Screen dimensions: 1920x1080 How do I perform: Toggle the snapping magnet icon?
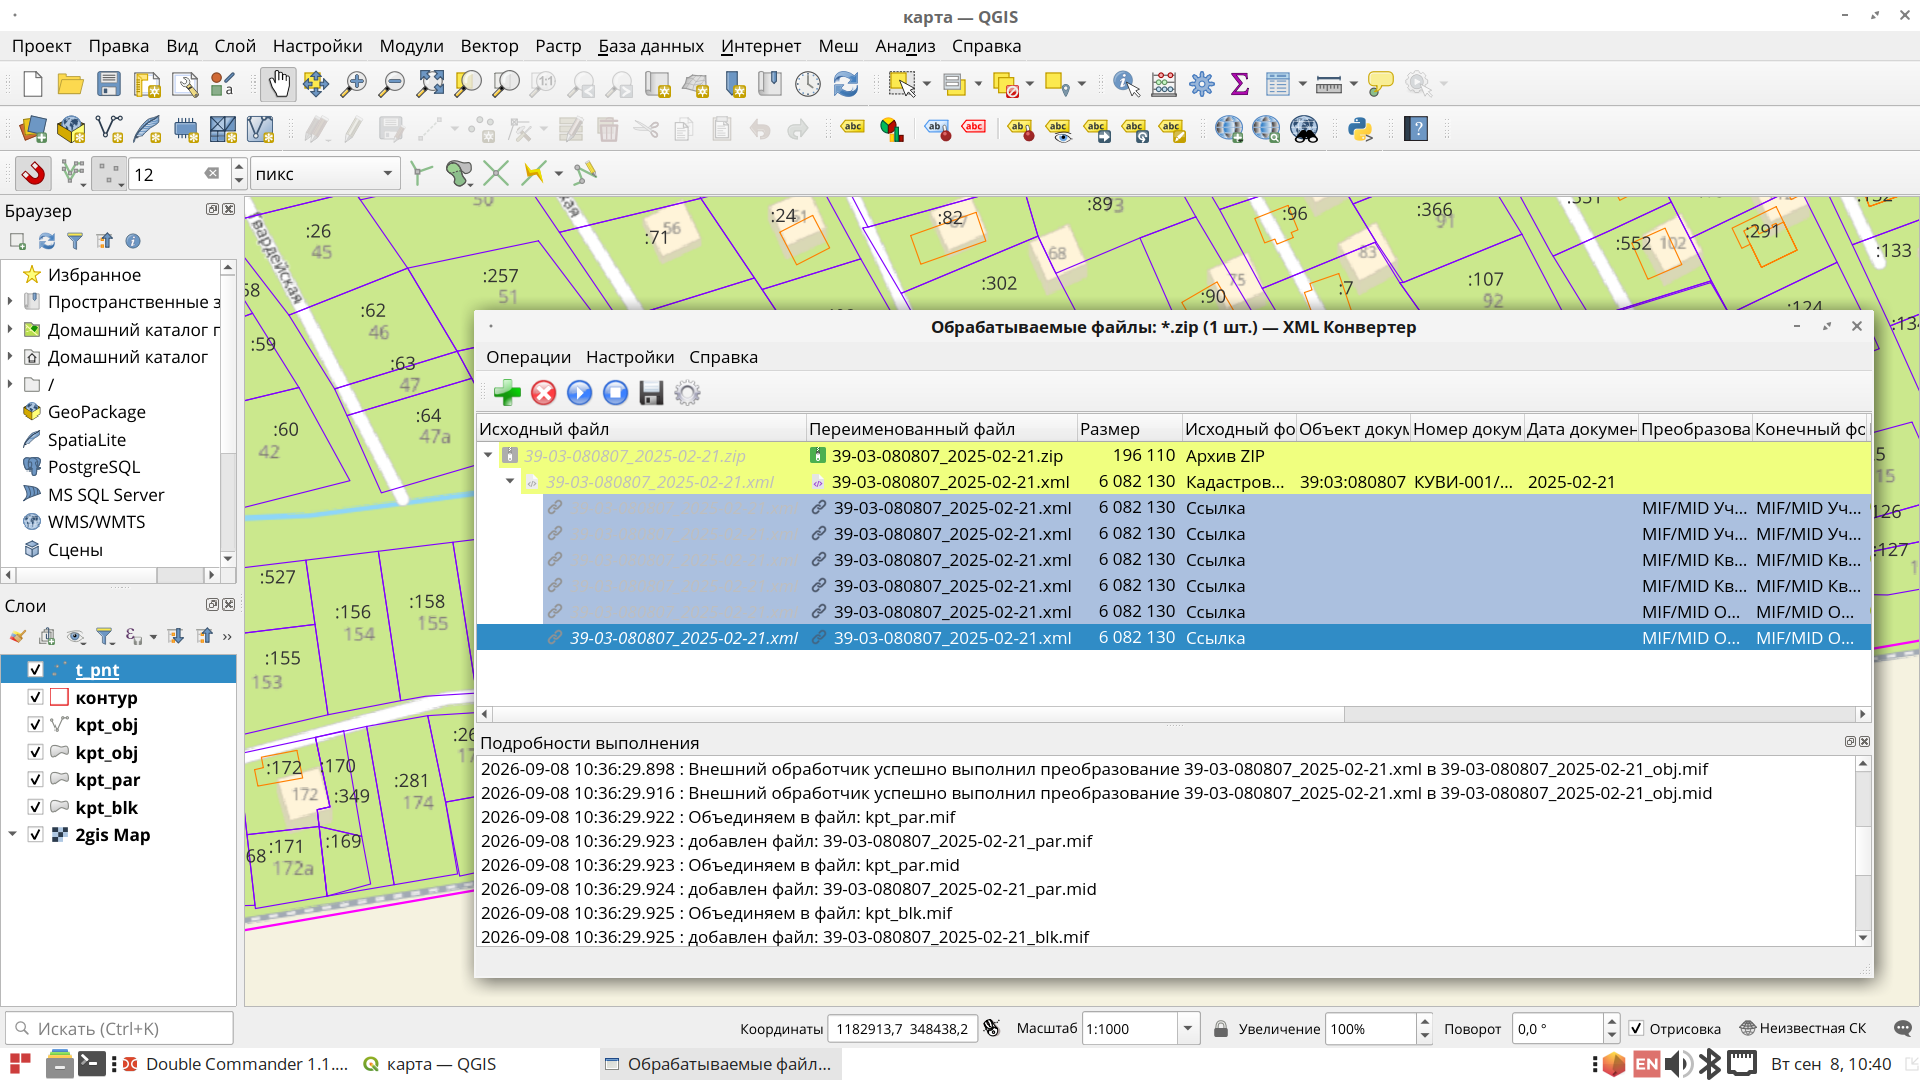tap(33, 173)
